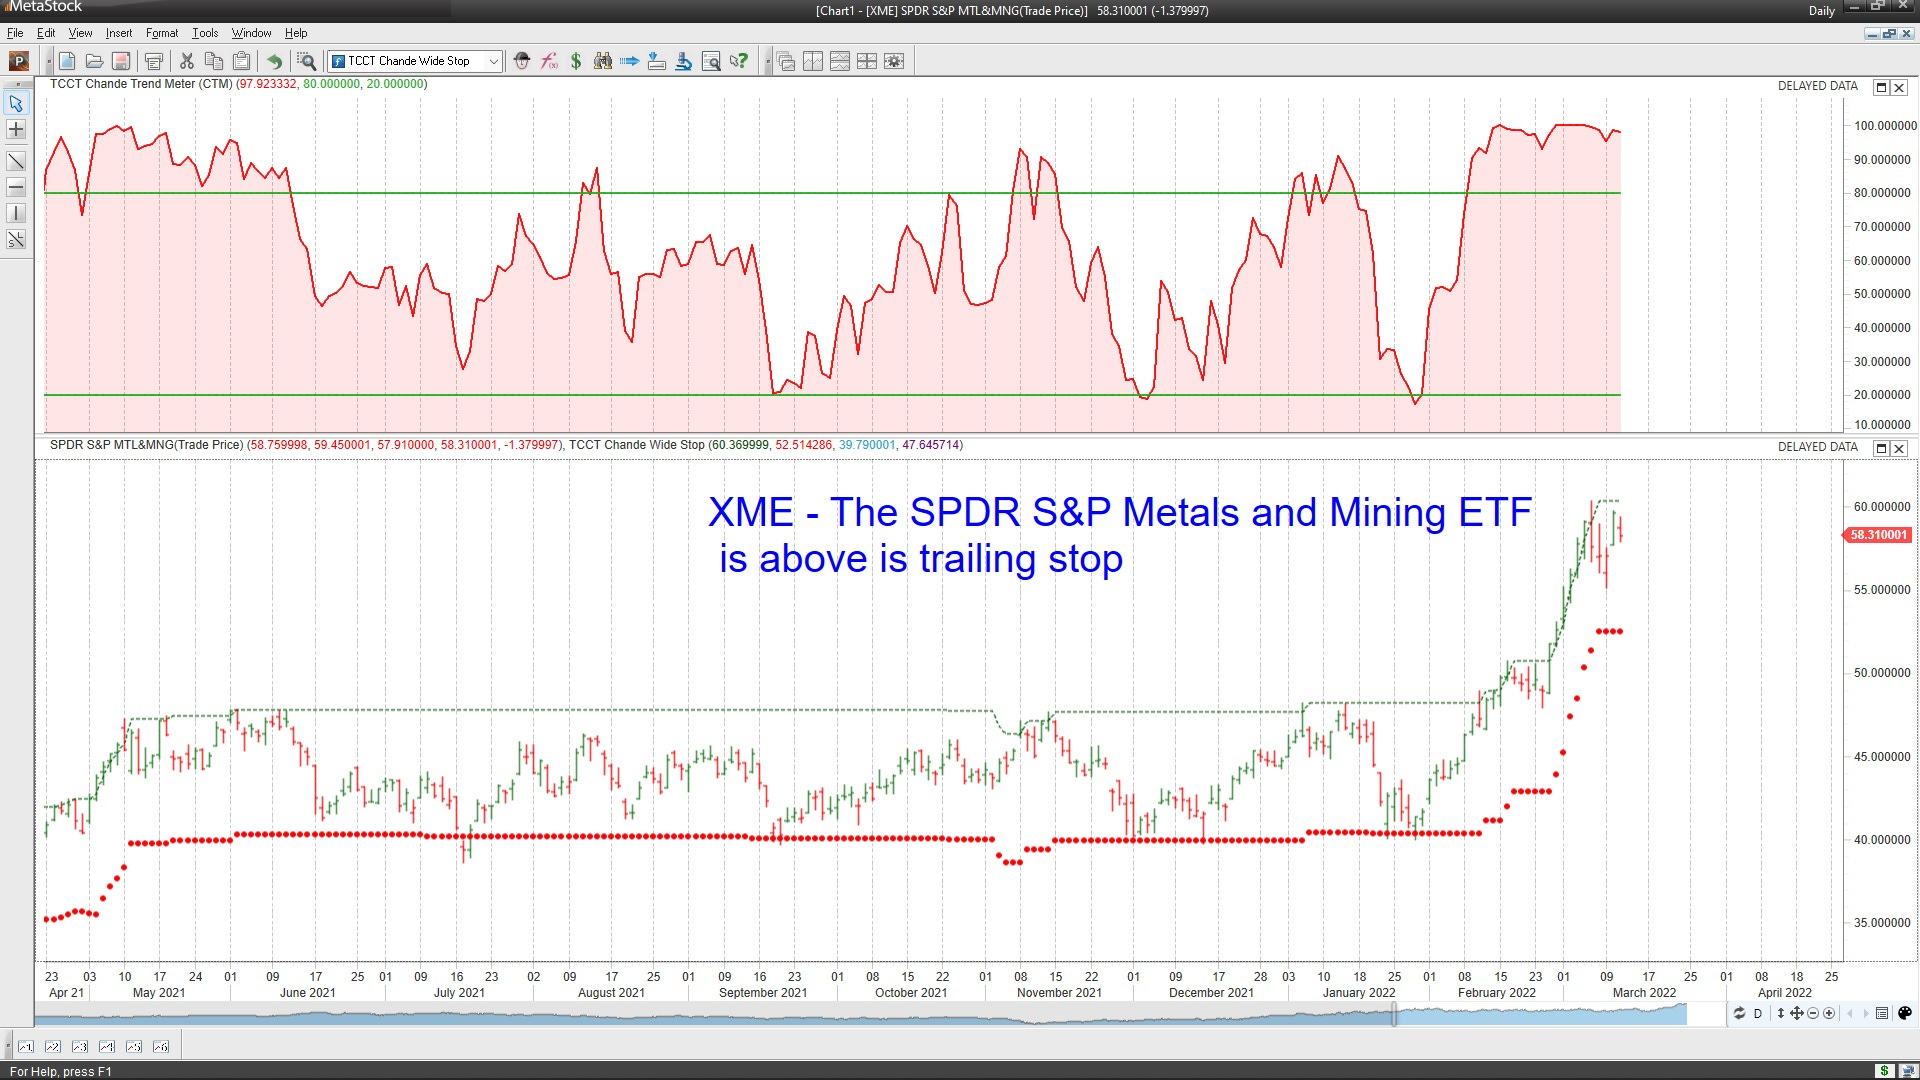Select the vertical line tool
The width and height of the screenshot is (1920, 1080).
16,213
